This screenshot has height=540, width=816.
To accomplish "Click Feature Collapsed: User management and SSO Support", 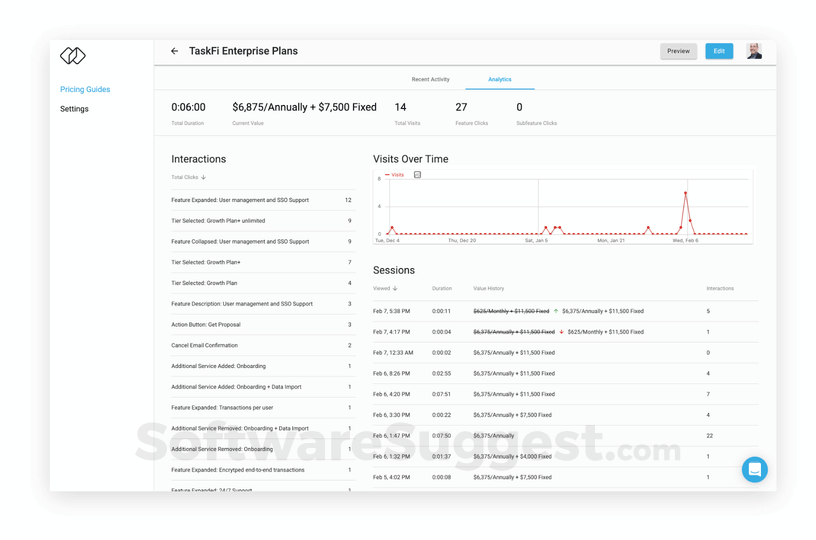I will (263, 242).
